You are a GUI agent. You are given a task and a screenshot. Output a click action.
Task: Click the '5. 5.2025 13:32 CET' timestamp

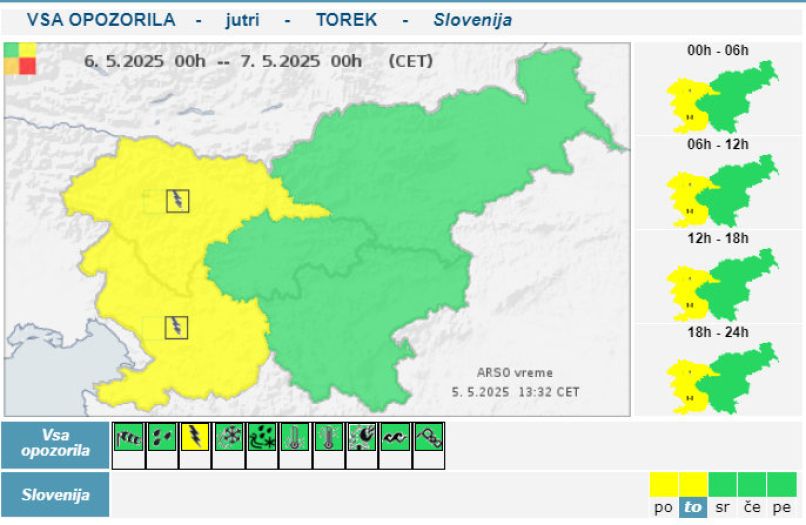coord(515,392)
